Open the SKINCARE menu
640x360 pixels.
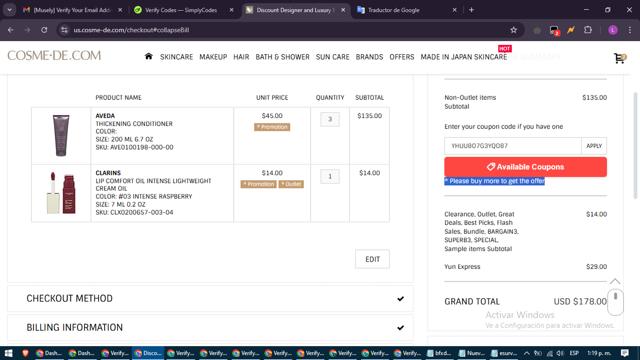pyautogui.click(x=176, y=57)
